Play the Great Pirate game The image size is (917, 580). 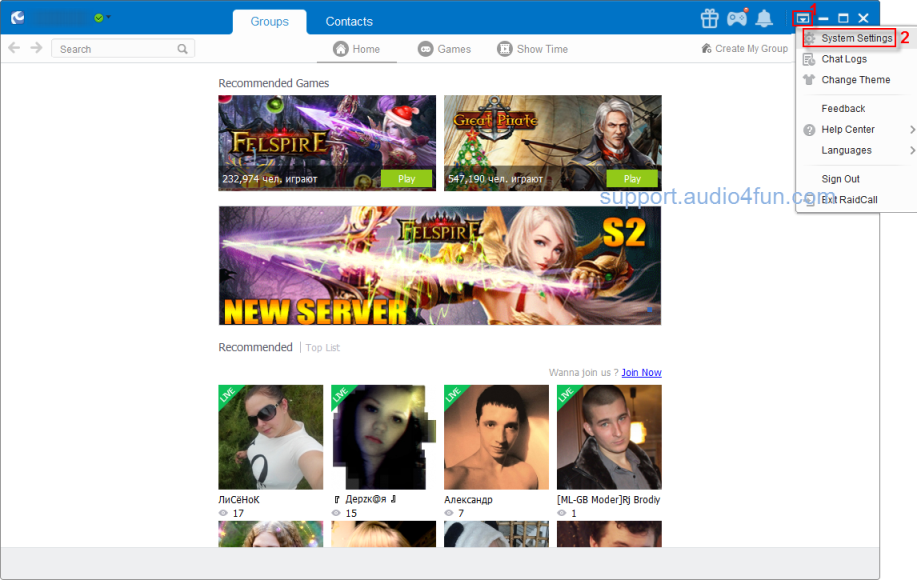pos(632,179)
